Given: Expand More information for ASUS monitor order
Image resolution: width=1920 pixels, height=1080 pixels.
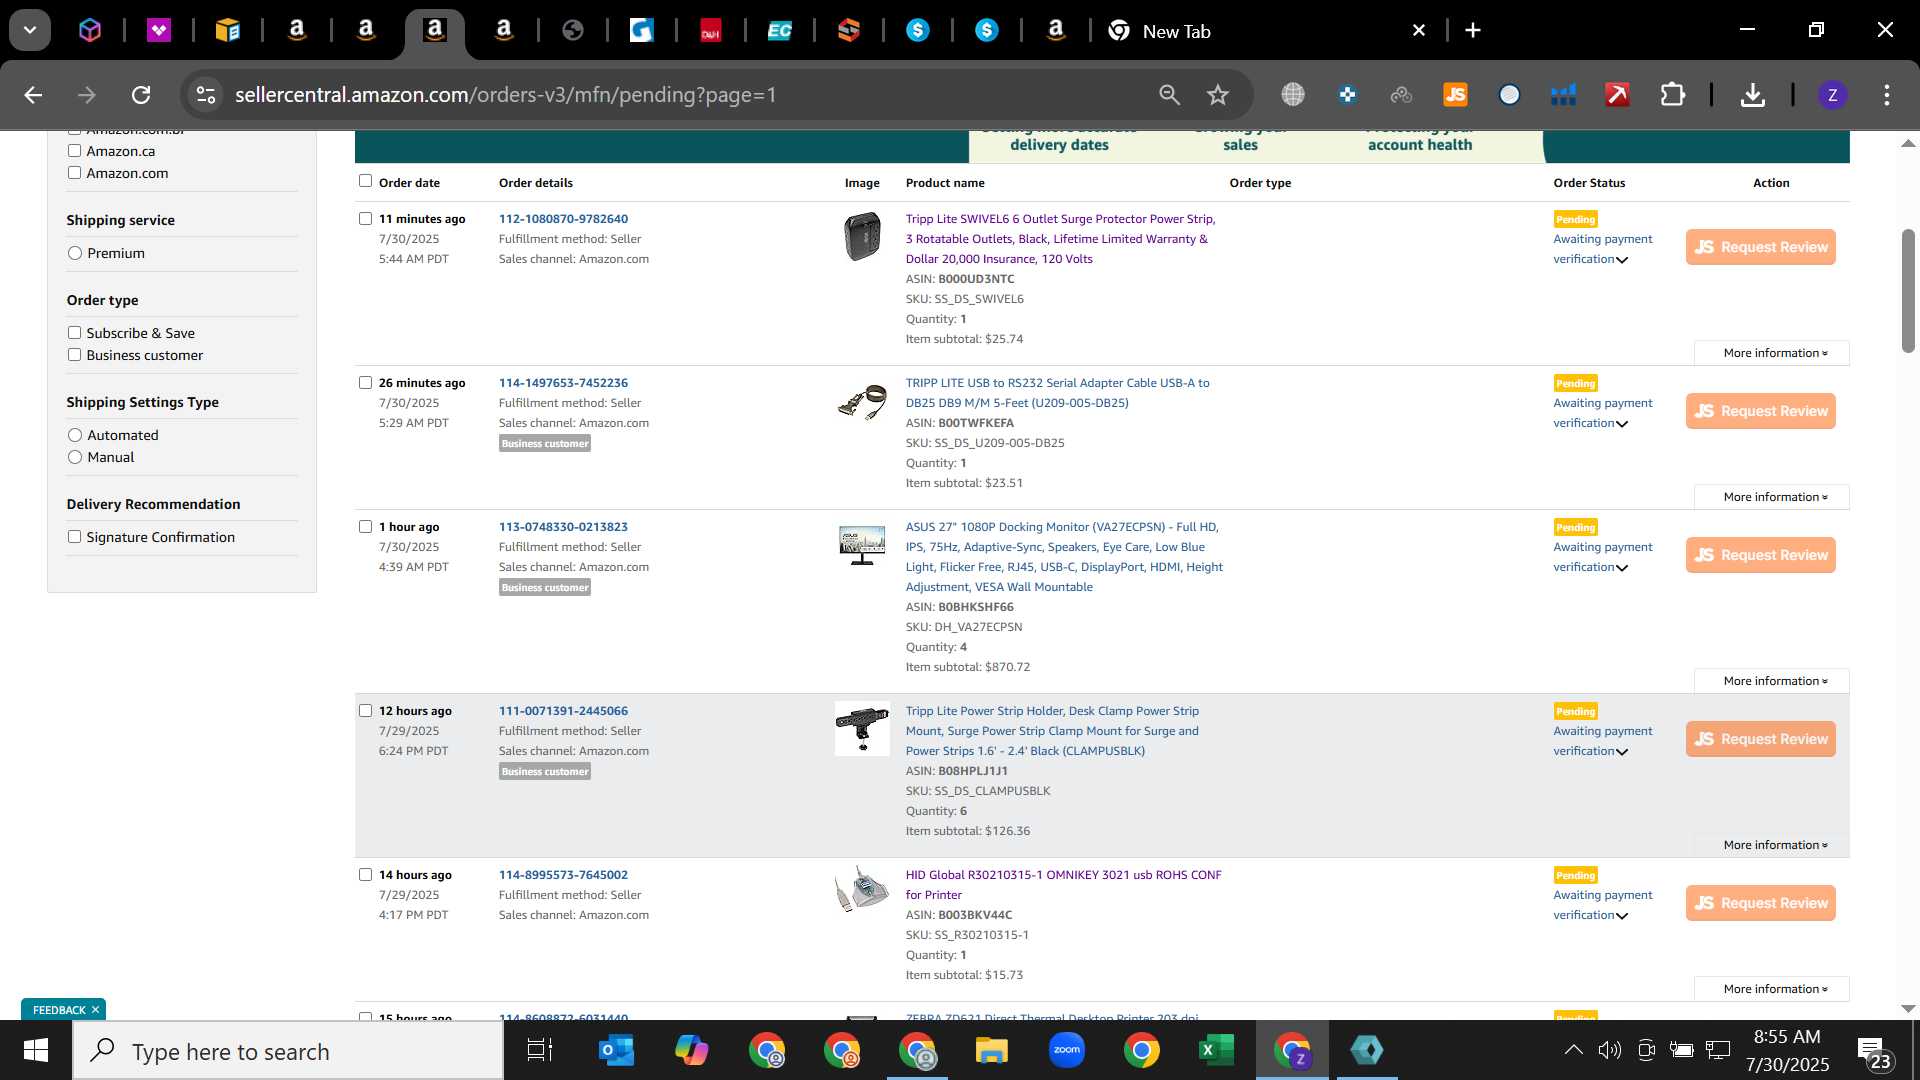Looking at the screenshot, I should (x=1774, y=681).
